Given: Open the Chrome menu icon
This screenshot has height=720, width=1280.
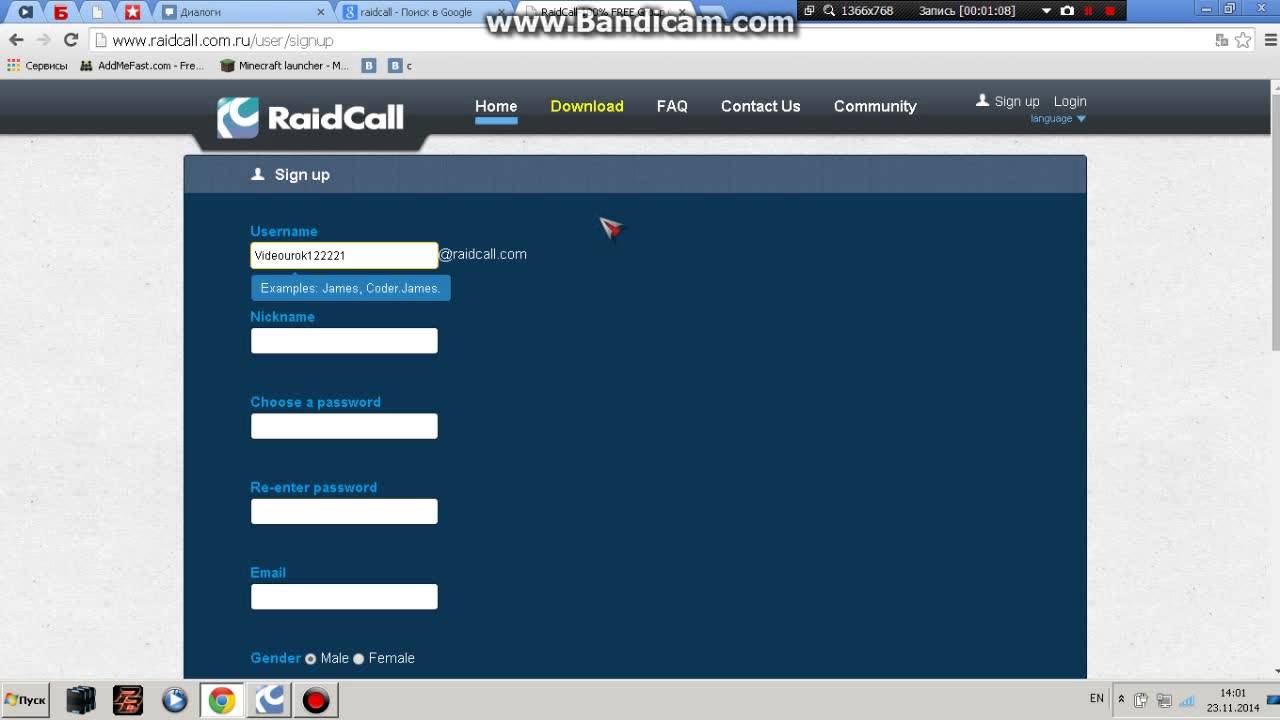Looking at the screenshot, I should (x=1270, y=40).
